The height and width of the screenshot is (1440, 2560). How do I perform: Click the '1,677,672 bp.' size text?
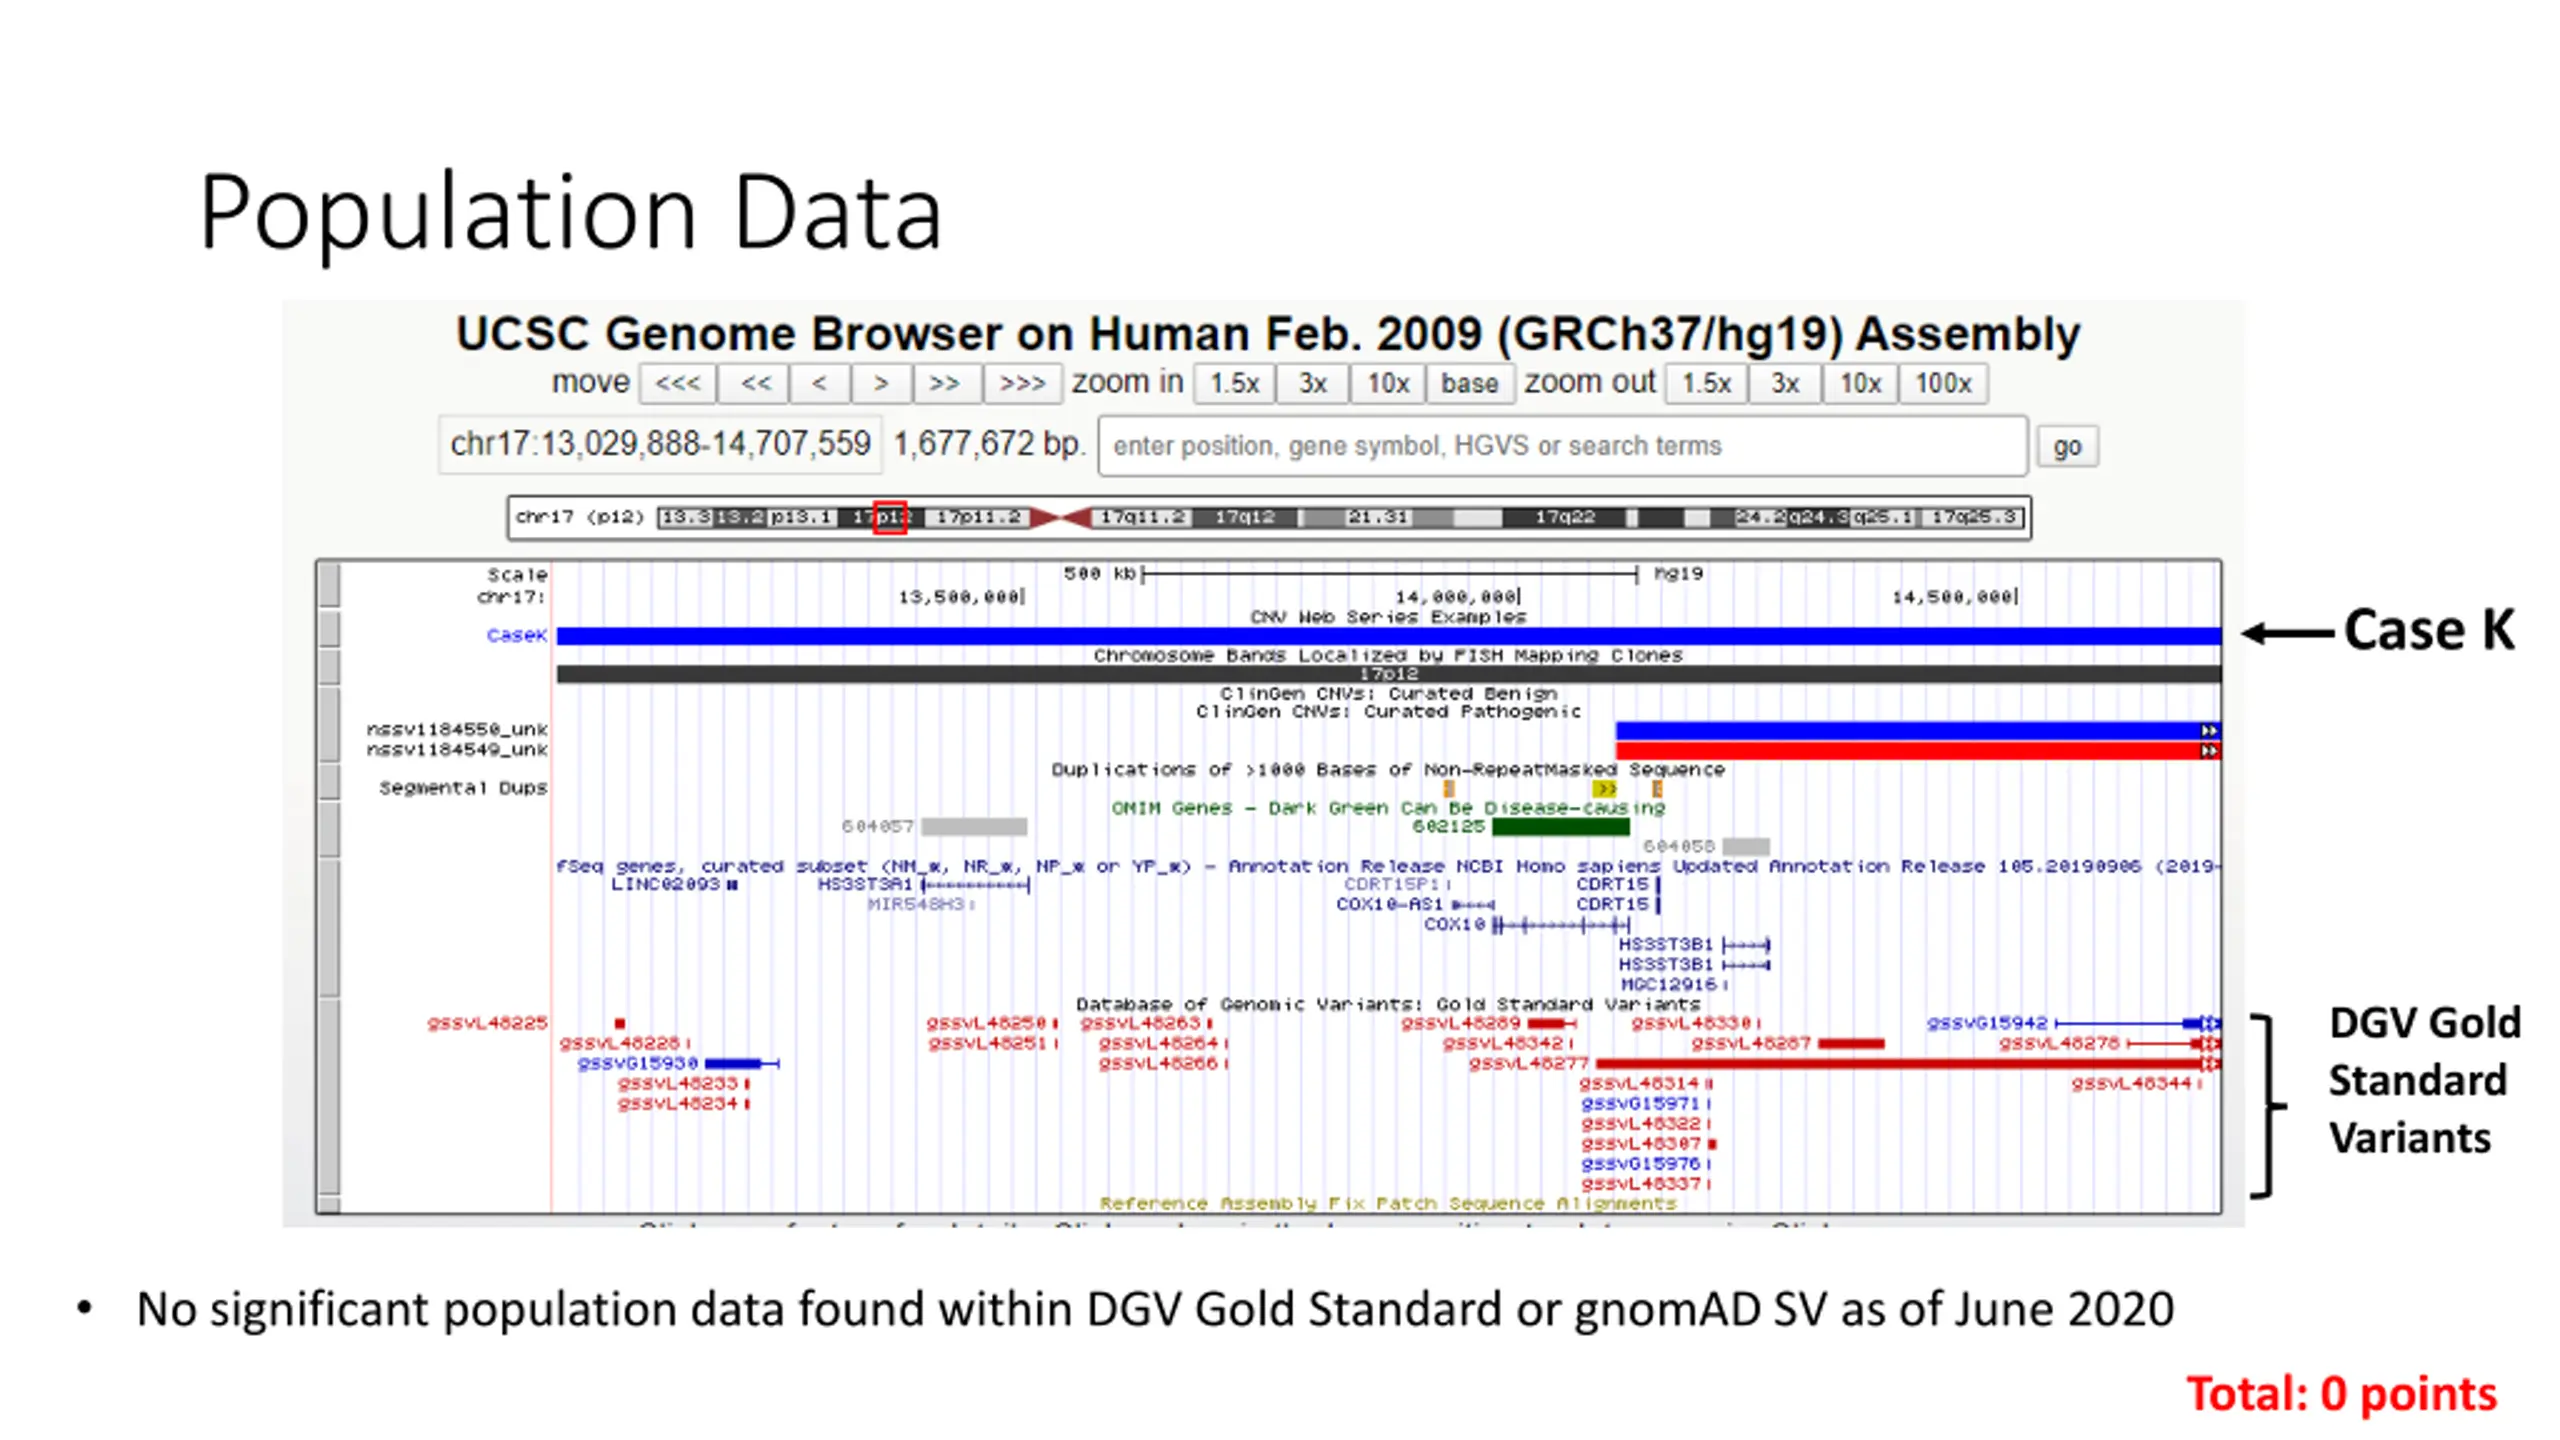pyautogui.click(x=989, y=444)
